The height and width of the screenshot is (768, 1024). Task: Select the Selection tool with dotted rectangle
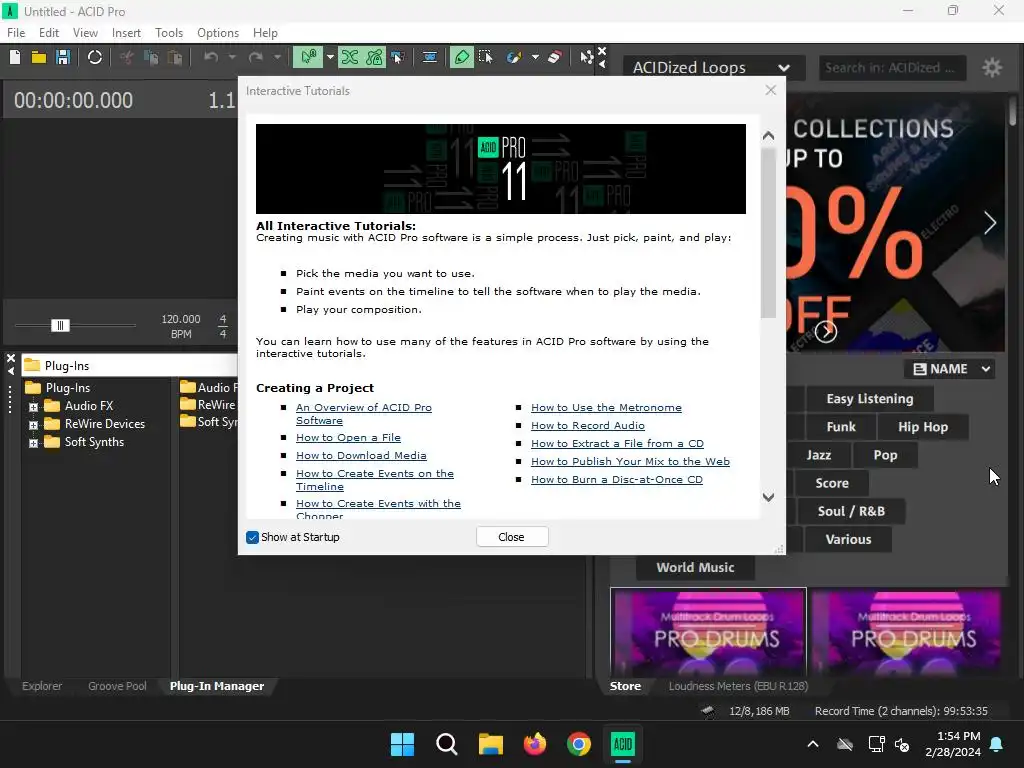pos(486,57)
